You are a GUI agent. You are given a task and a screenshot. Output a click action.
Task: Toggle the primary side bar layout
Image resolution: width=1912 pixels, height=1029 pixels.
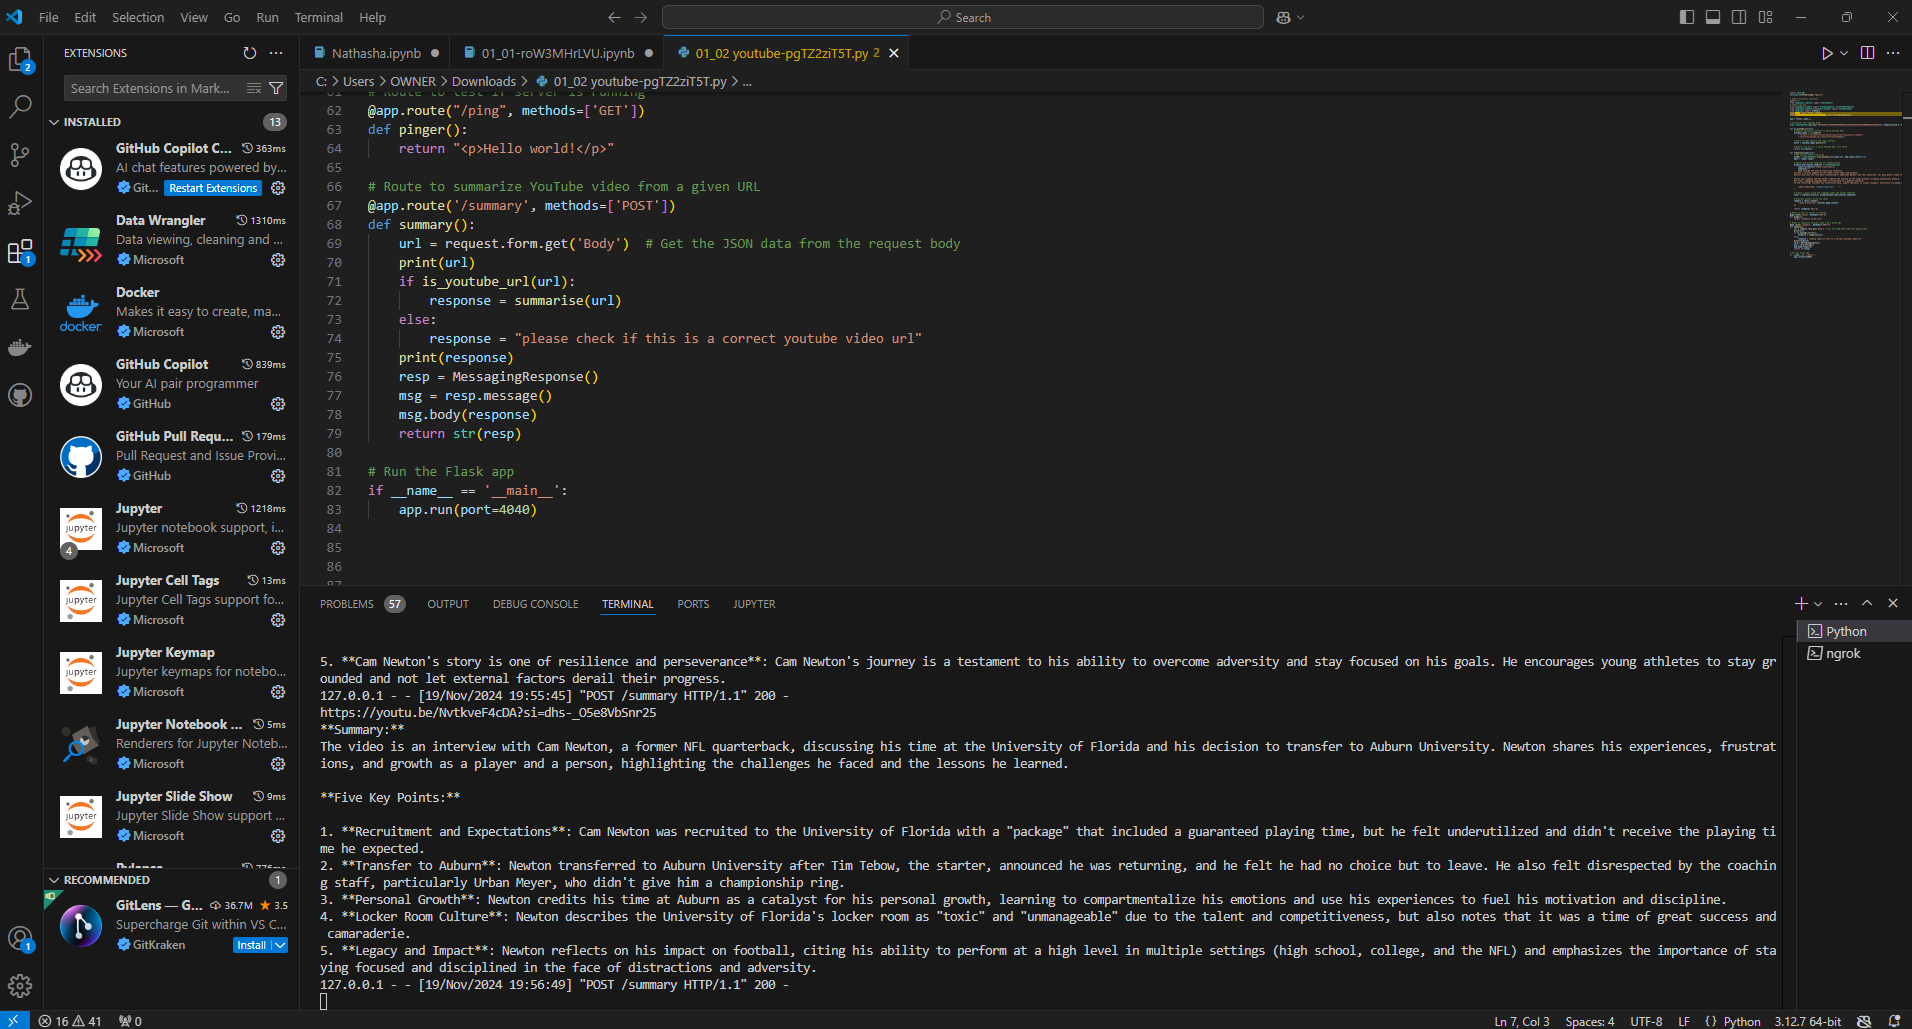point(1687,17)
